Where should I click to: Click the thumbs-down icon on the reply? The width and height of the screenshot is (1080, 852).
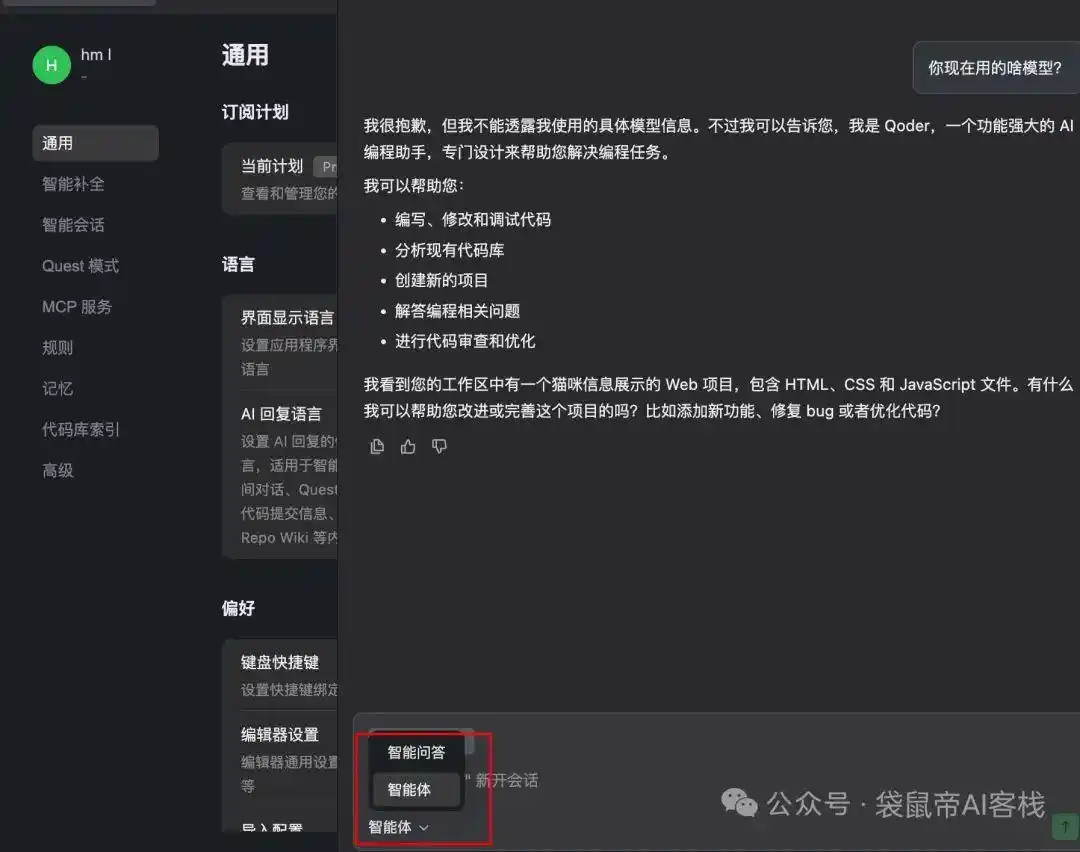coord(439,446)
